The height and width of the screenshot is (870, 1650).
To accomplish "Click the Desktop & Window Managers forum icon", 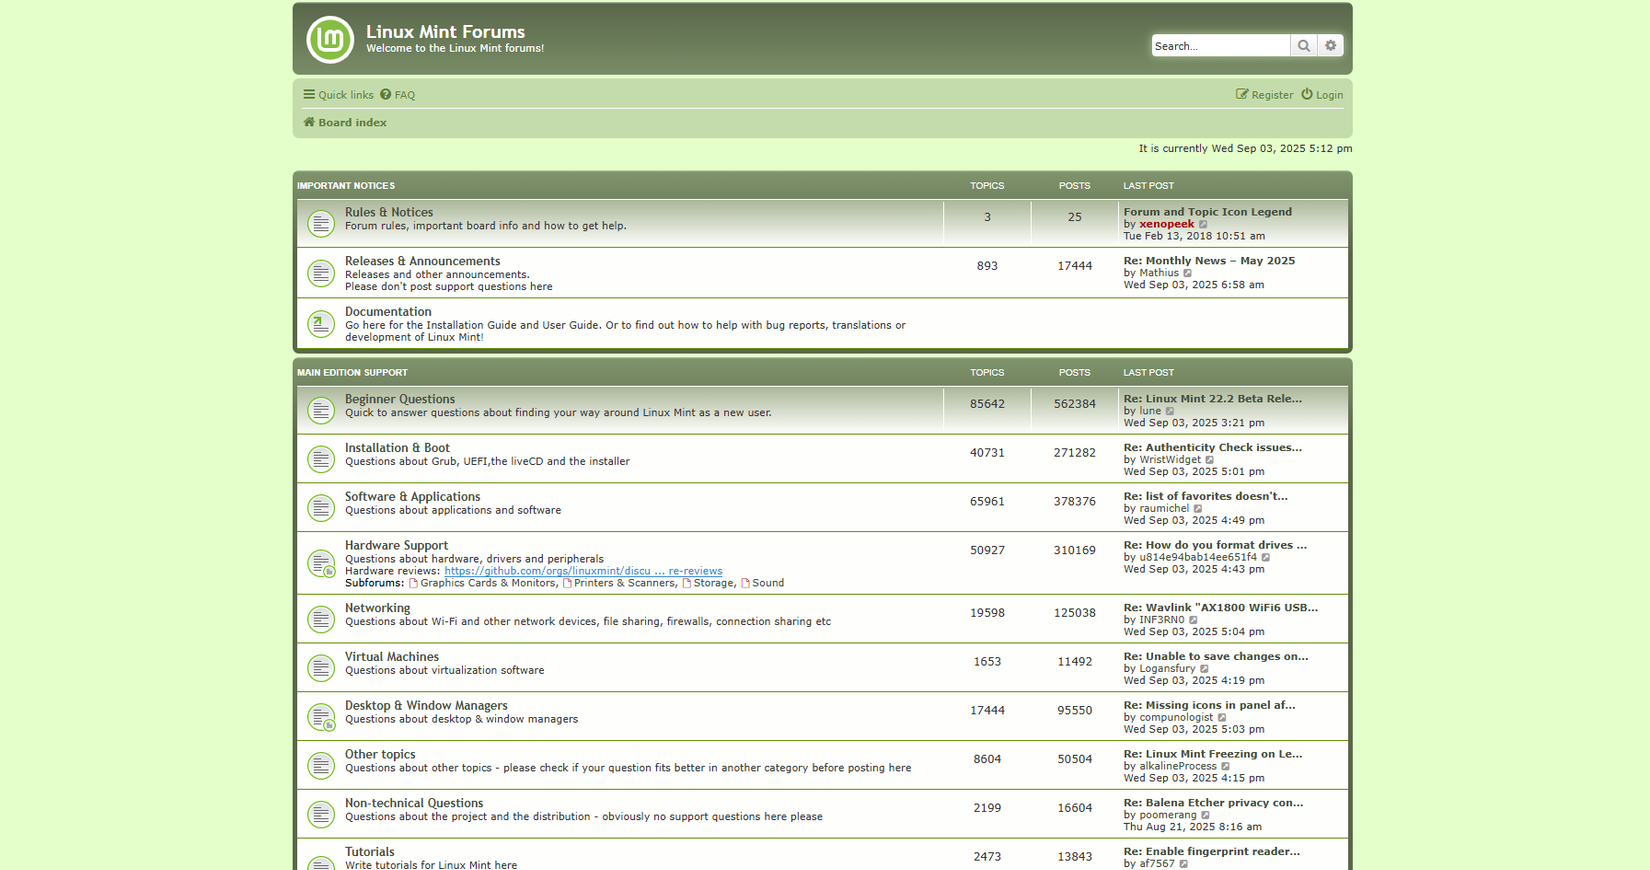I will tap(321, 717).
